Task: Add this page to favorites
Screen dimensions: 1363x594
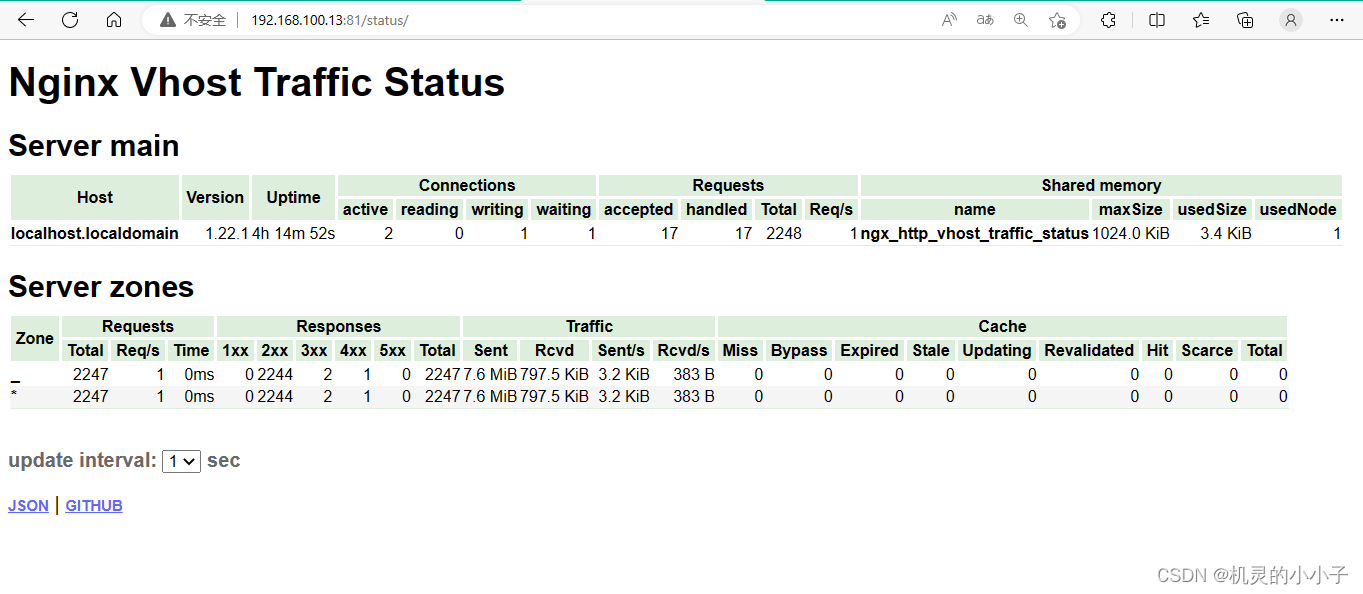Action: [1057, 20]
